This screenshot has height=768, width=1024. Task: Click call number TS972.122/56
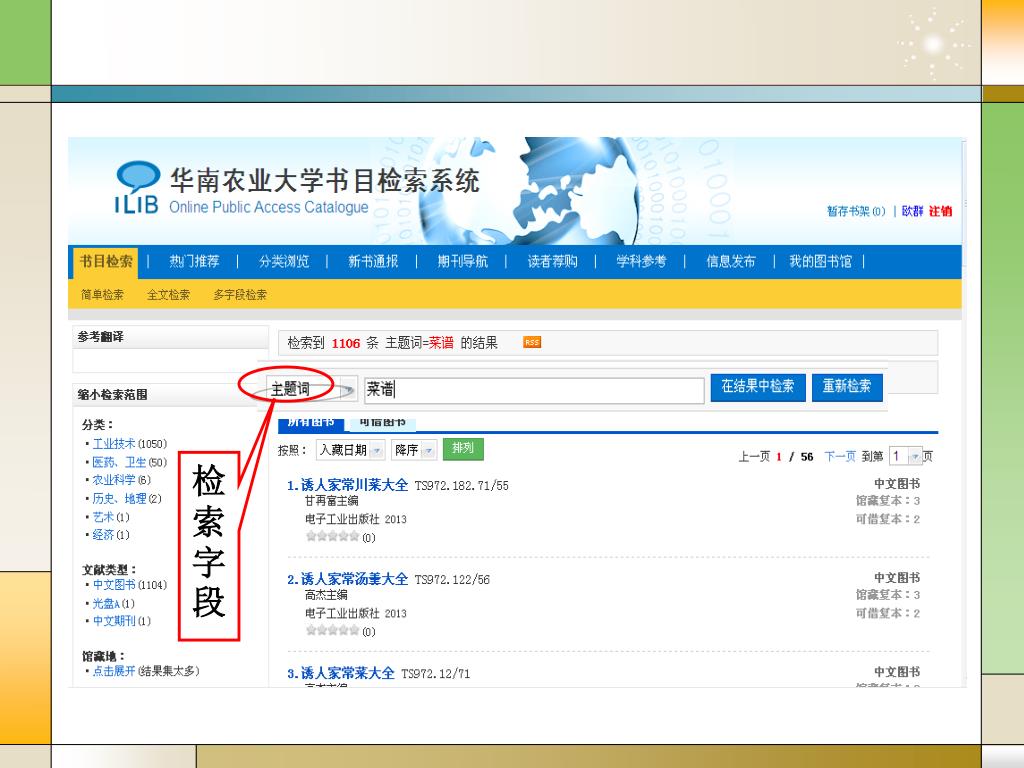click(452, 580)
